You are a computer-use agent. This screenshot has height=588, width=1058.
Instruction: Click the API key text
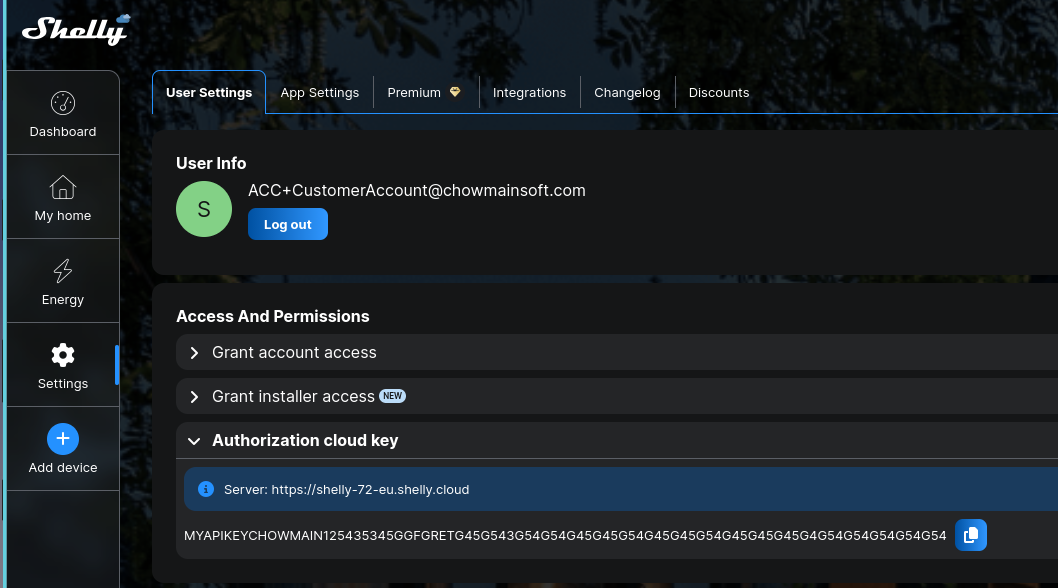point(565,536)
